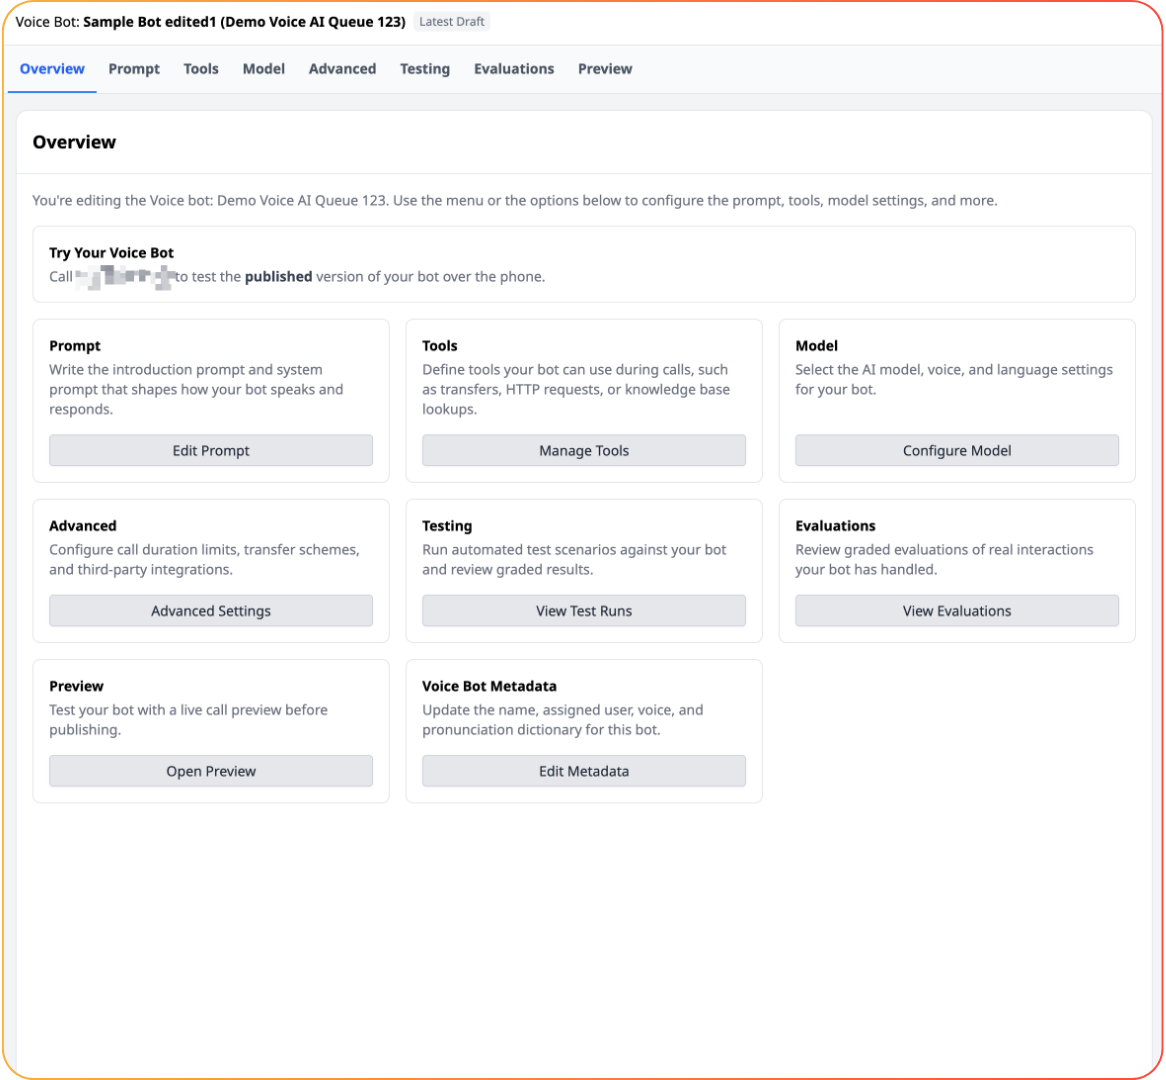This screenshot has width=1166, height=1080.
Task: Click the Model card description about language settings
Action: pyautogui.click(x=954, y=379)
